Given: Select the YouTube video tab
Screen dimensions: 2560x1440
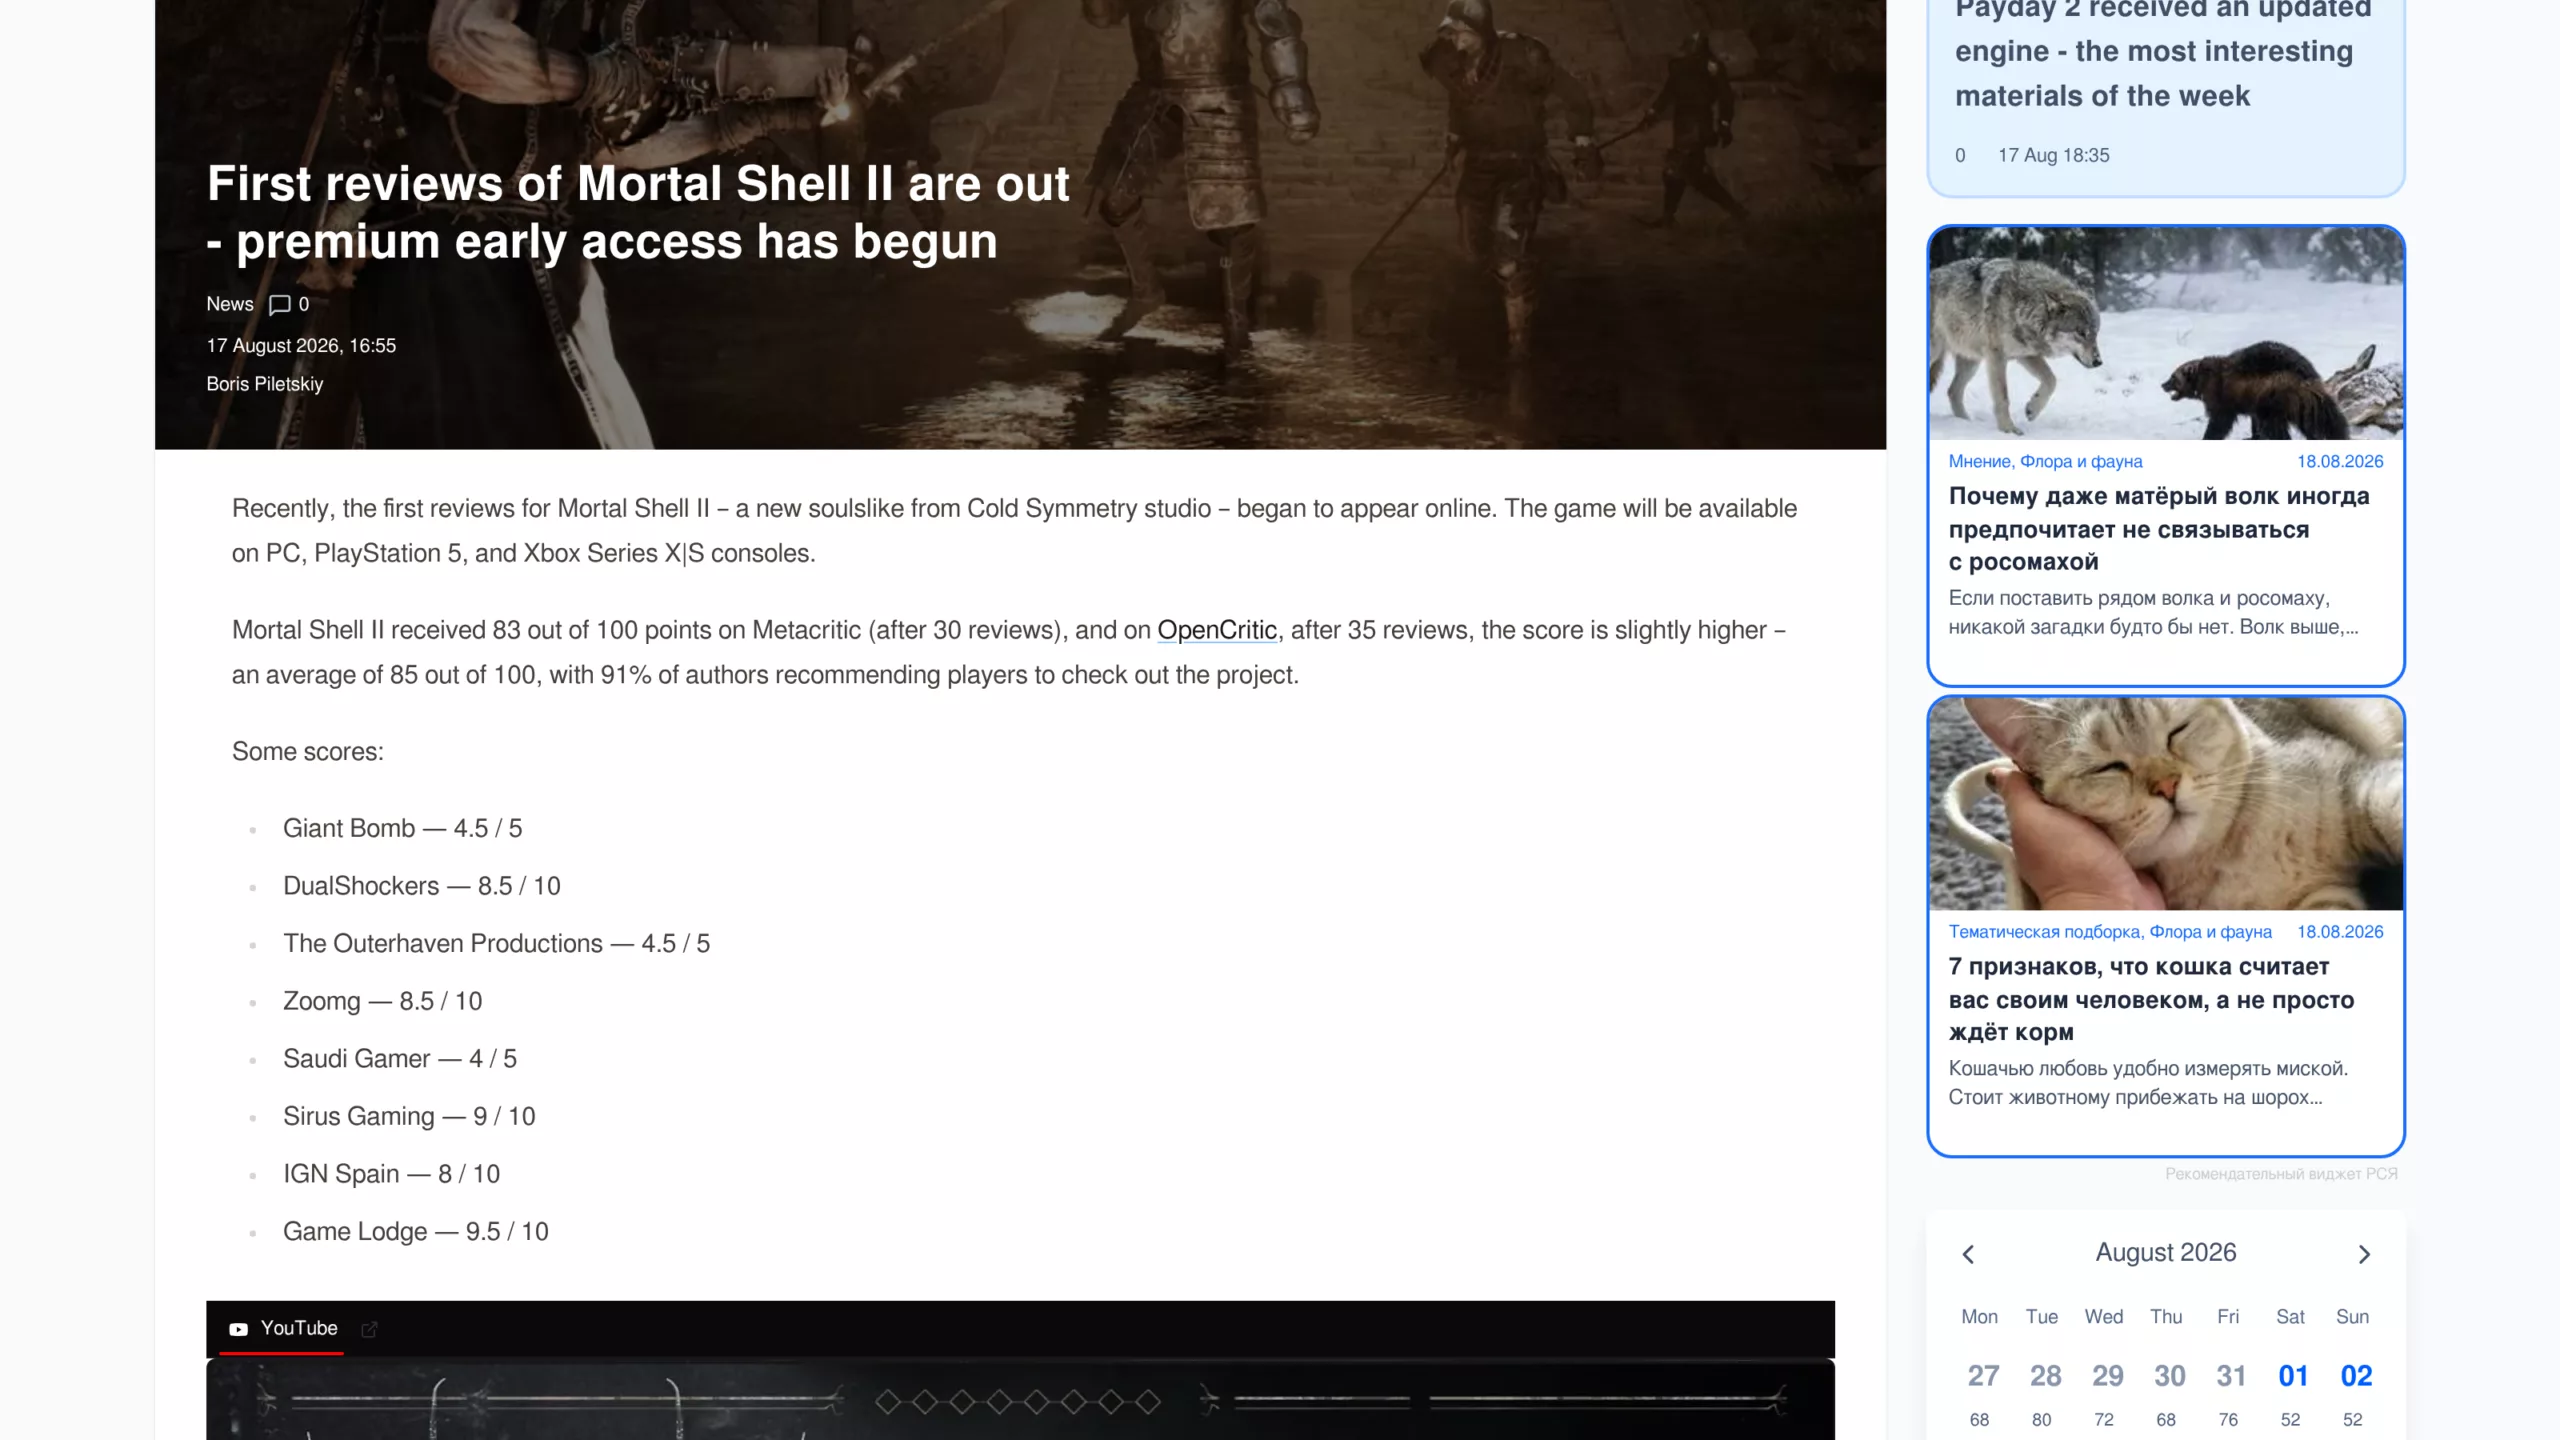Looking at the screenshot, I should [x=282, y=1328].
